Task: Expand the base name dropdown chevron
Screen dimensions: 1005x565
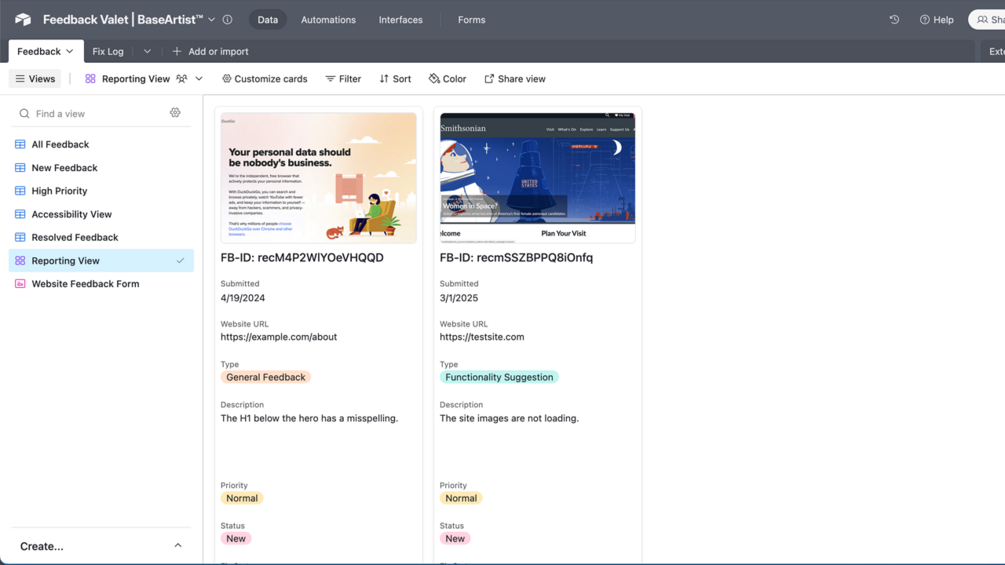Action: [212, 19]
